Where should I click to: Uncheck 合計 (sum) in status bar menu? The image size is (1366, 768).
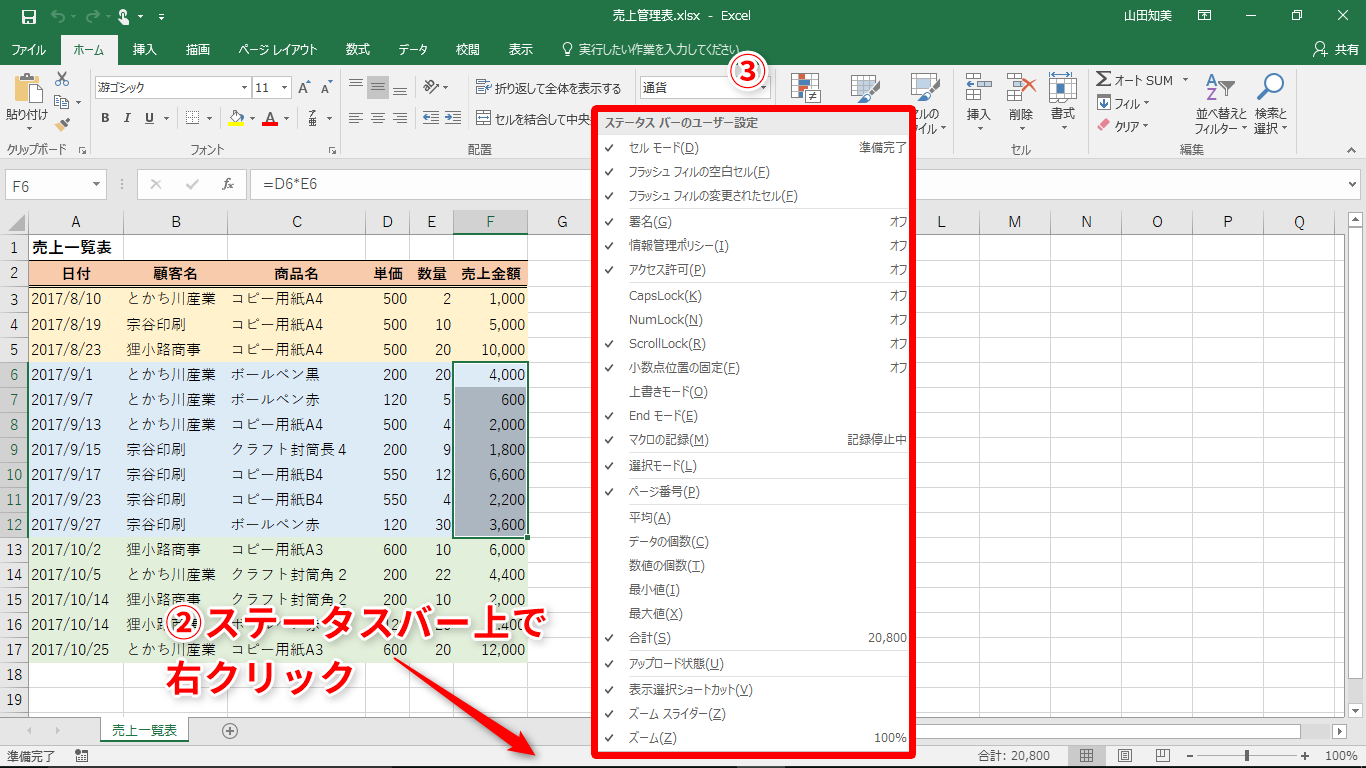[x=755, y=638]
